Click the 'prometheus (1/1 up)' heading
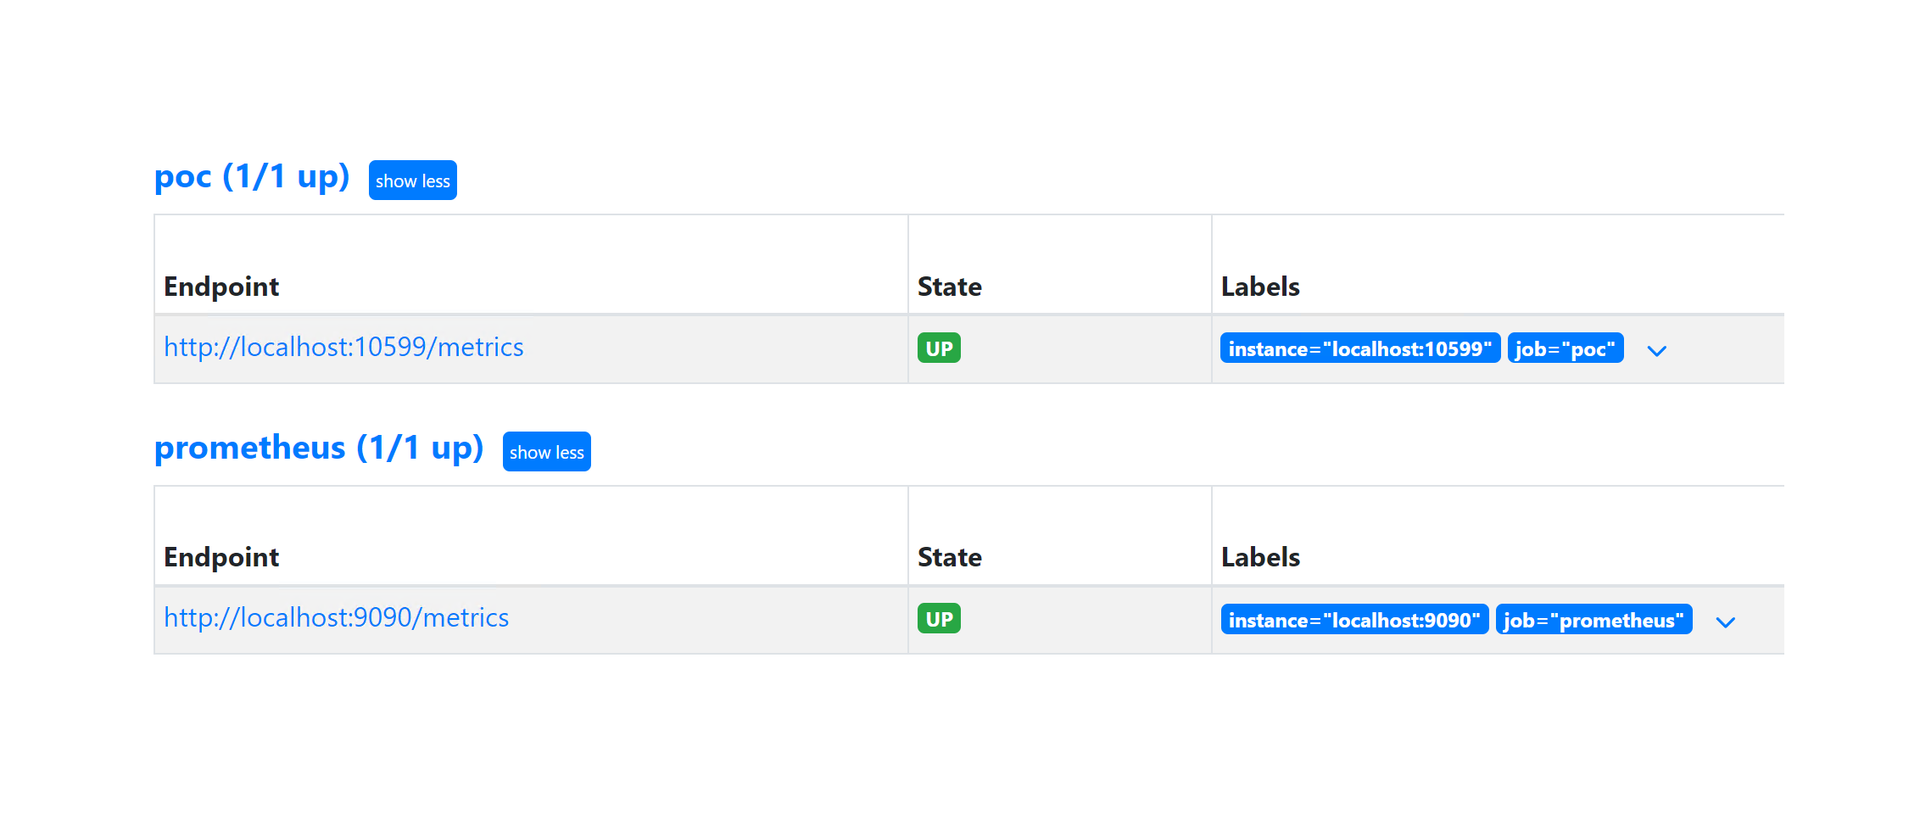This screenshot has width=1920, height=819. coord(318,448)
